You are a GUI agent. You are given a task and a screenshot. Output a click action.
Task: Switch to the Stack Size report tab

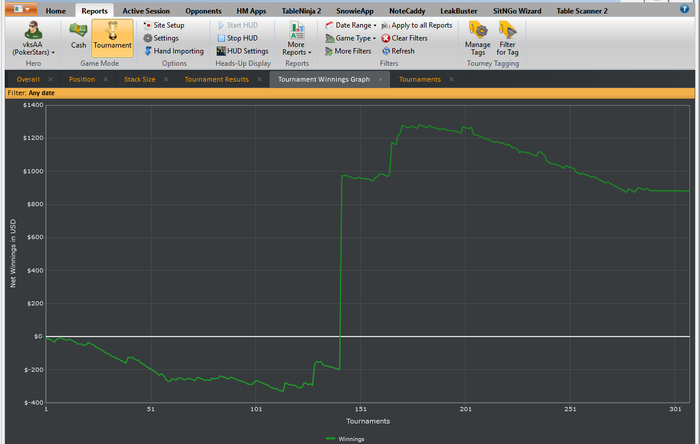140,79
